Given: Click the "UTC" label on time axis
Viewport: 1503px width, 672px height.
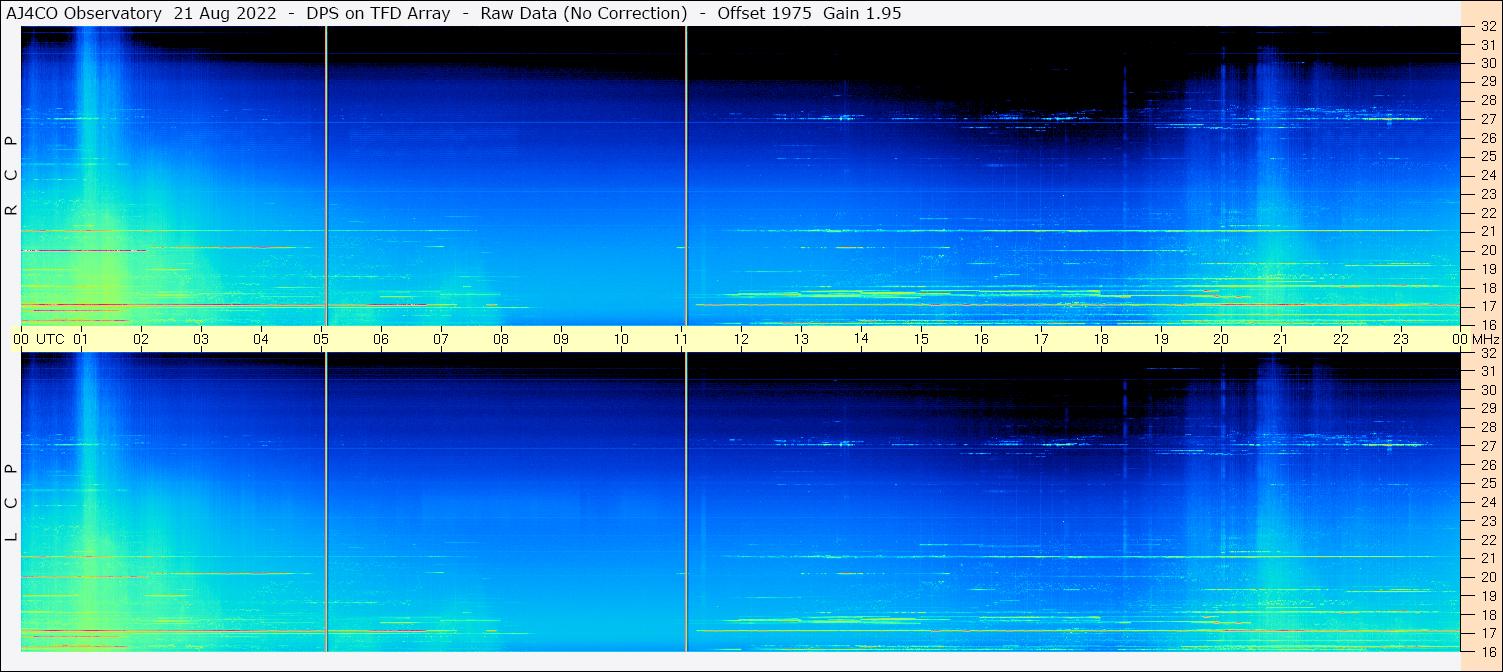Looking at the screenshot, I should click(x=50, y=339).
